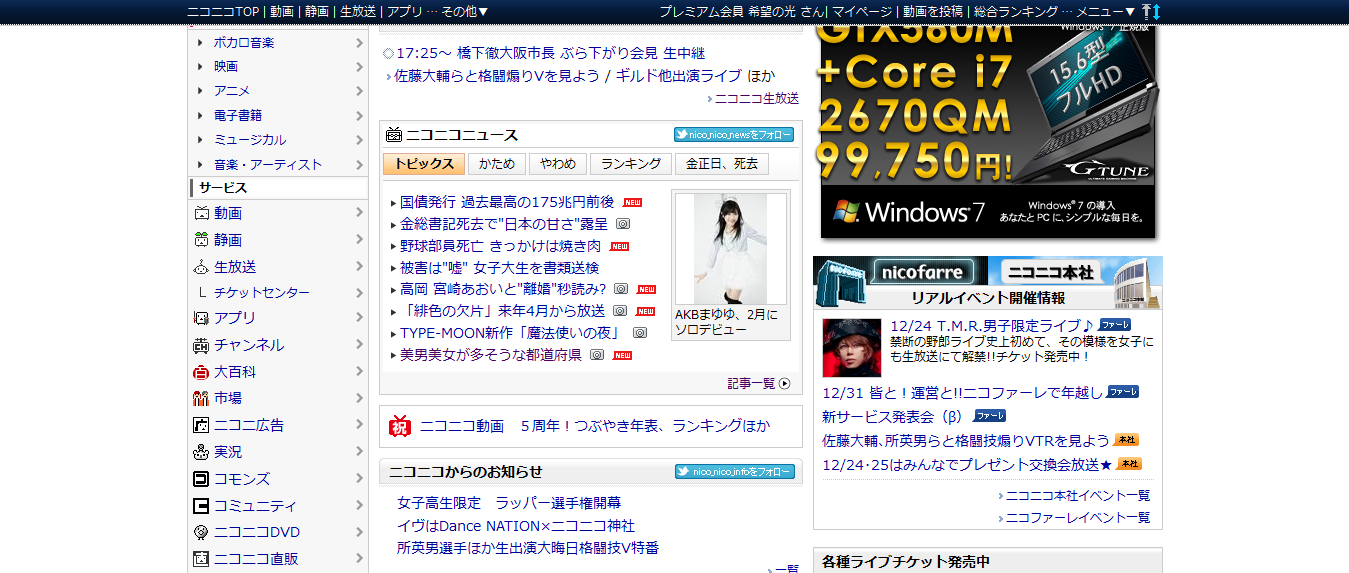Open the その他▼ dropdown in the top bar
This screenshot has width=1349, height=573.
coord(465,11)
